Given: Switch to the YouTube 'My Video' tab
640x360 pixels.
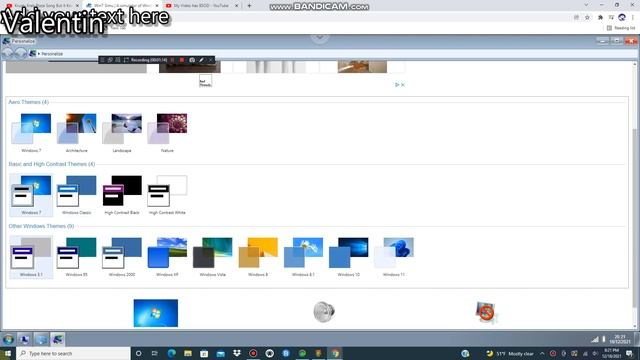Looking at the screenshot, I should click(x=202, y=6).
